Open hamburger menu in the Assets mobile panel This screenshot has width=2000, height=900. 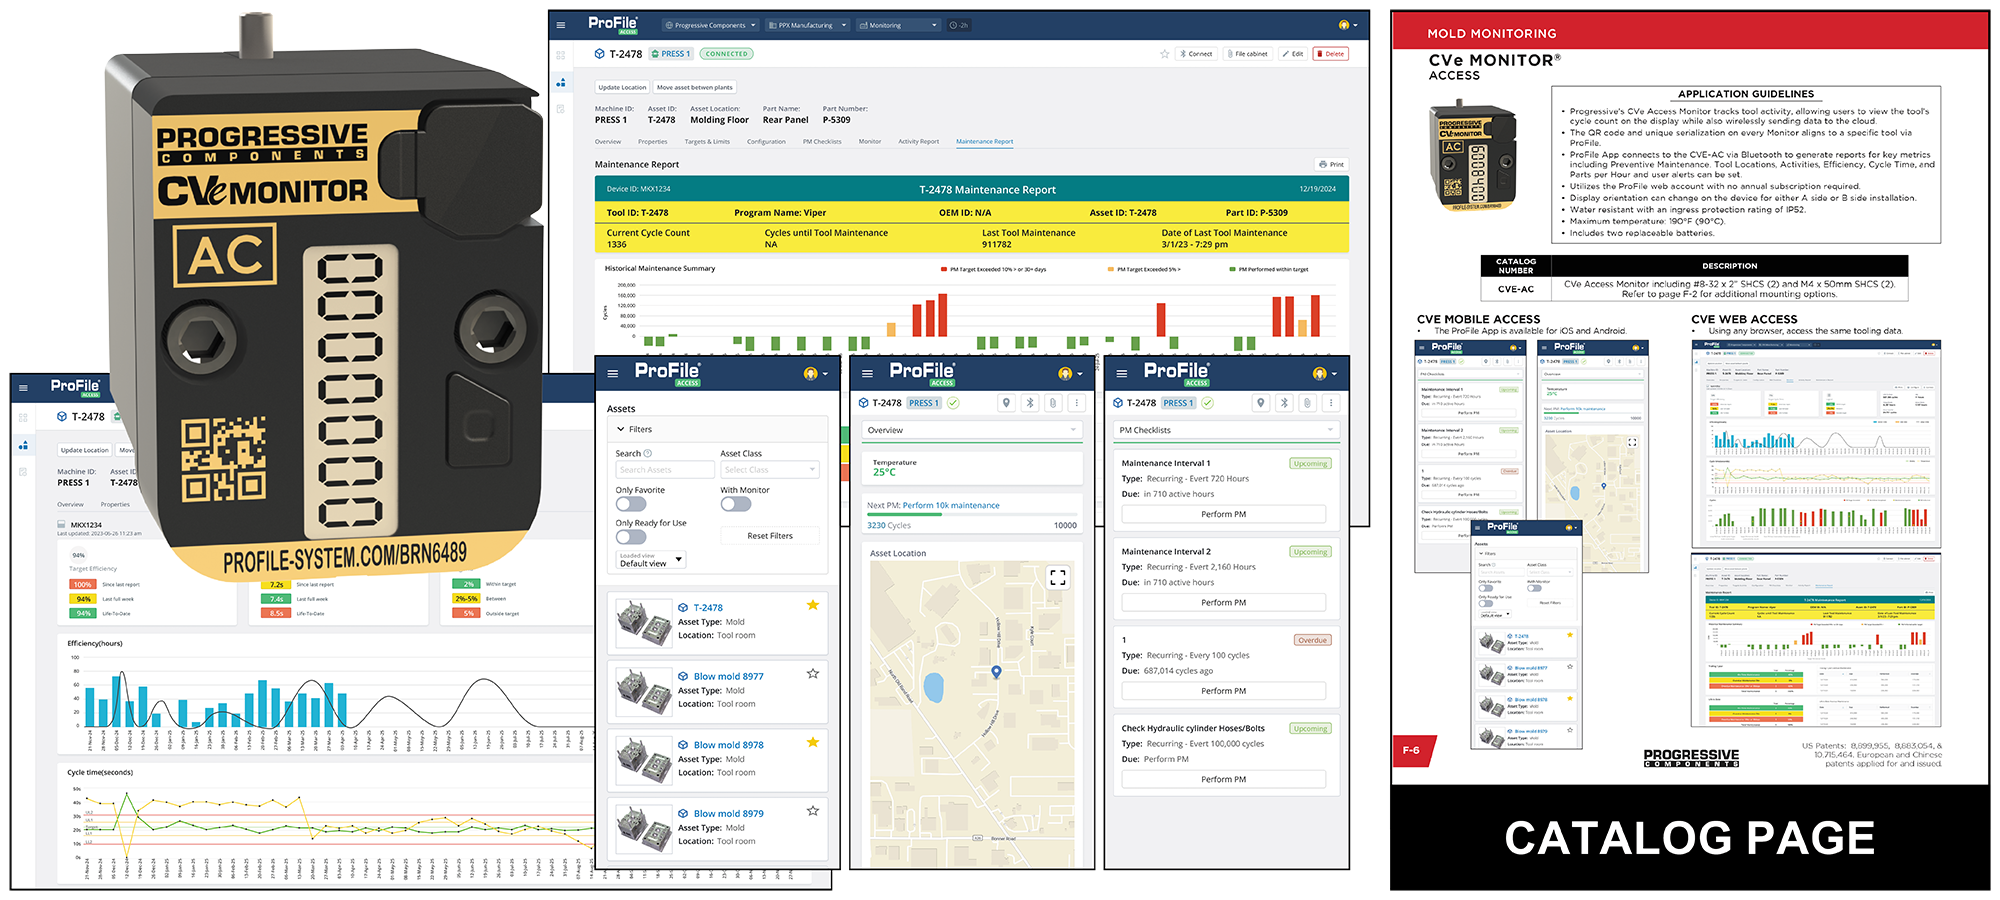click(x=613, y=374)
